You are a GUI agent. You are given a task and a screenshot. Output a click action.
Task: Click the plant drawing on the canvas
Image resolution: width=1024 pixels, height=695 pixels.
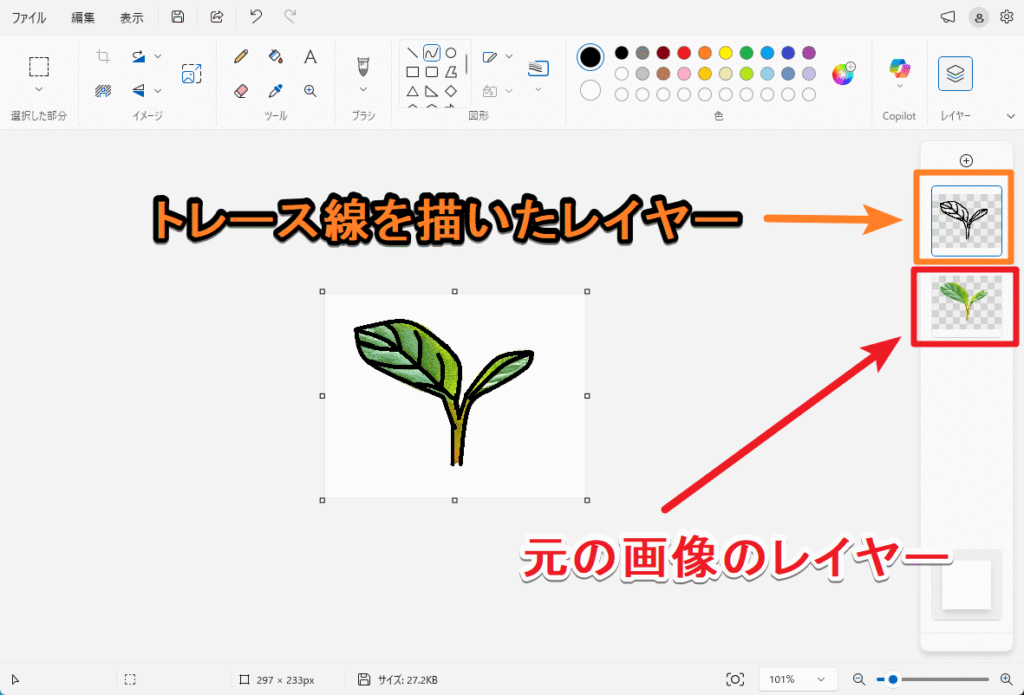point(444,392)
